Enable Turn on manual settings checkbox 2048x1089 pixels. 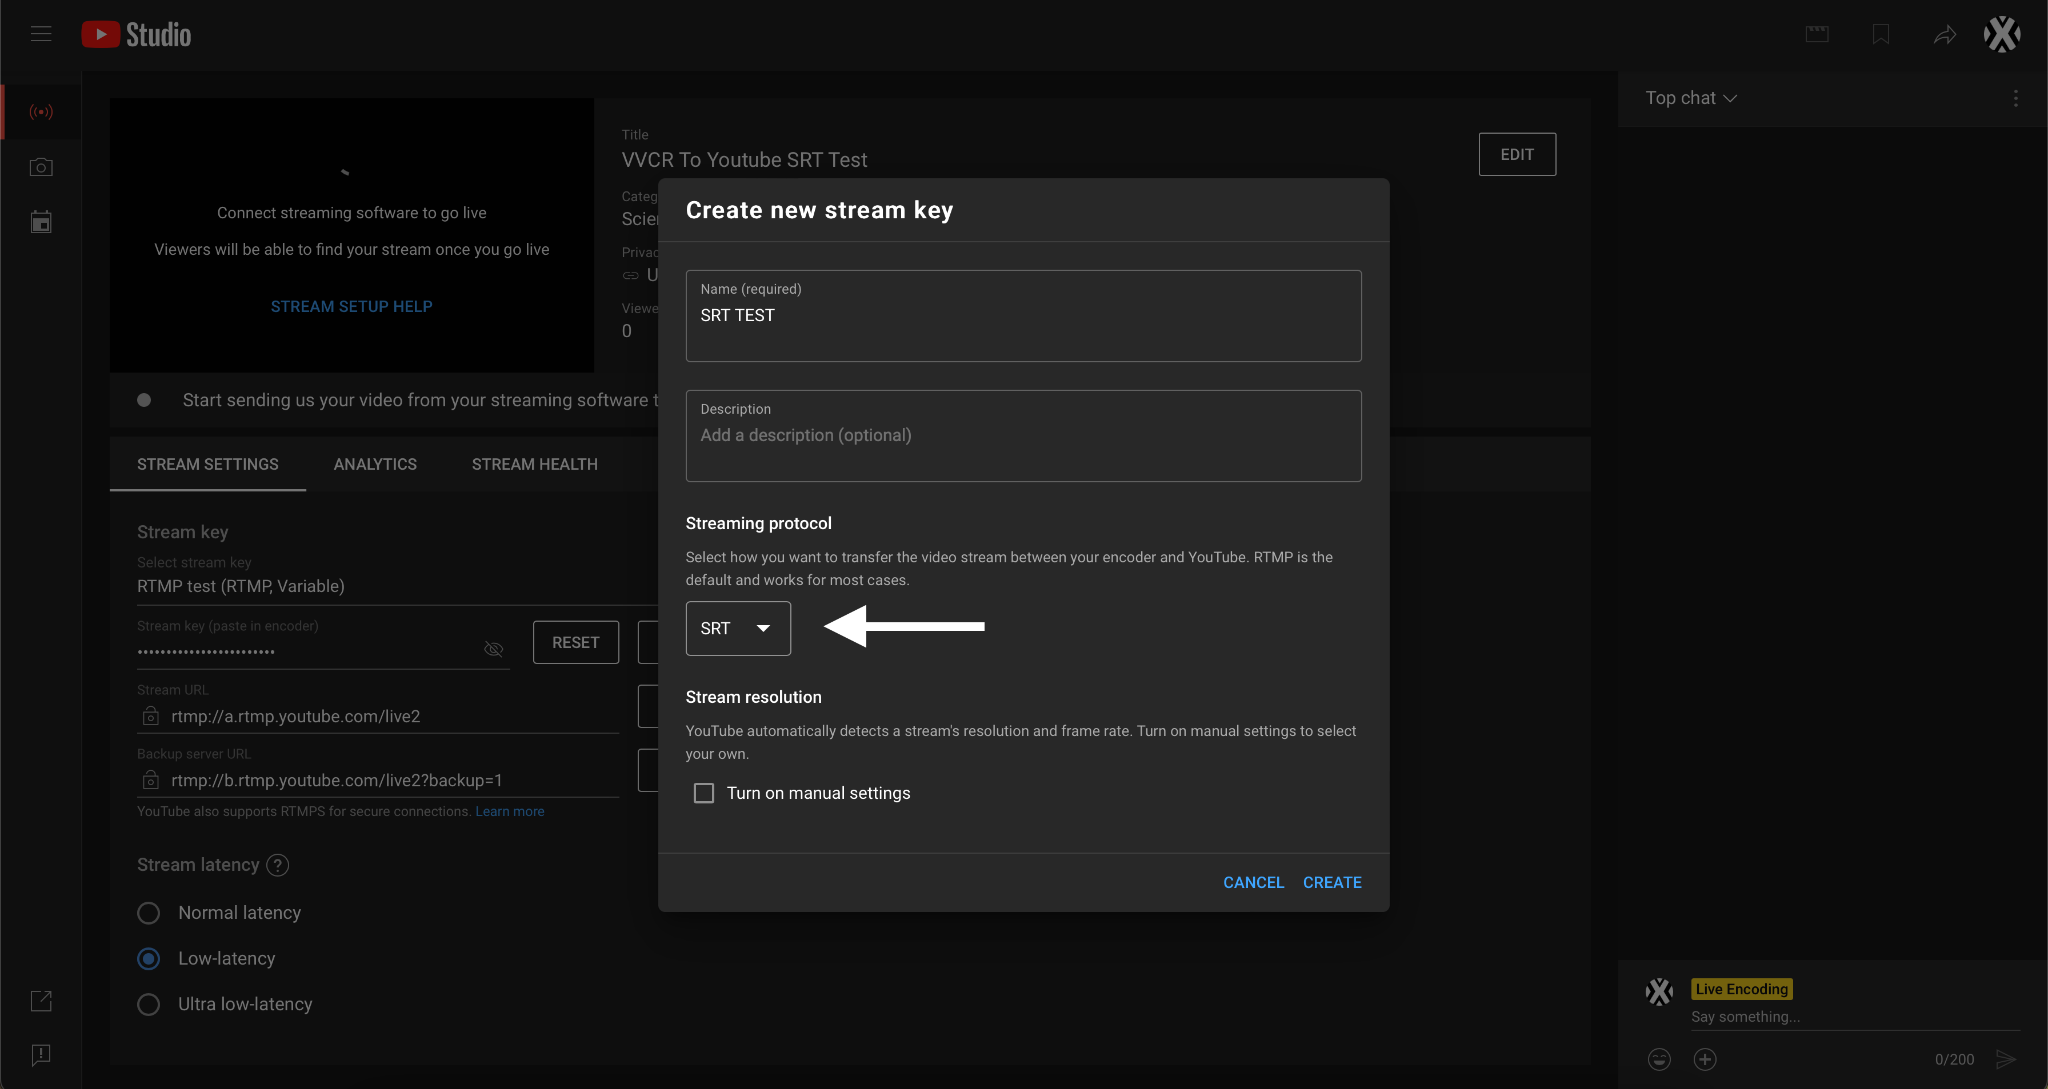coord(703,792)
